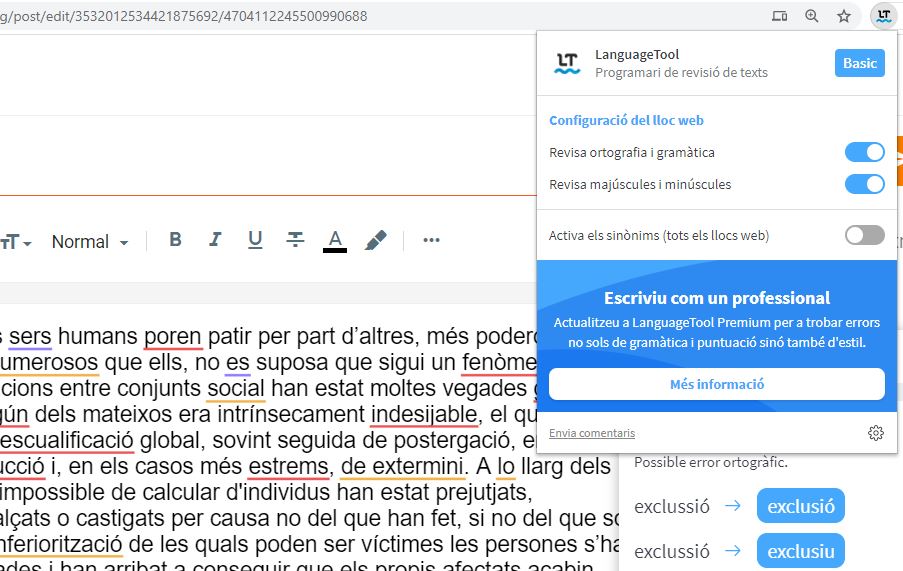Select the highlighter background color tool
Viewport: 903px width, 571px height.
[x=375, y=240]
